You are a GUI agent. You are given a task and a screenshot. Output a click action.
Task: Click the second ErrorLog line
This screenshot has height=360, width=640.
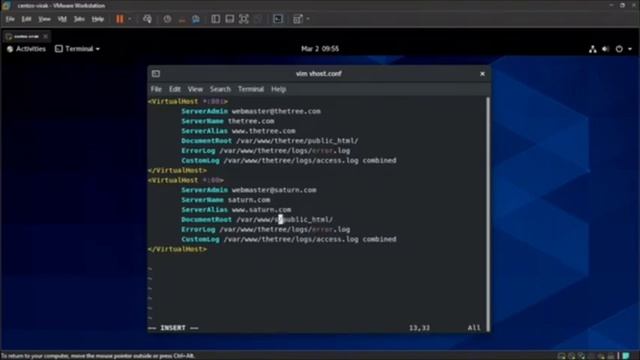click(266, 229)
